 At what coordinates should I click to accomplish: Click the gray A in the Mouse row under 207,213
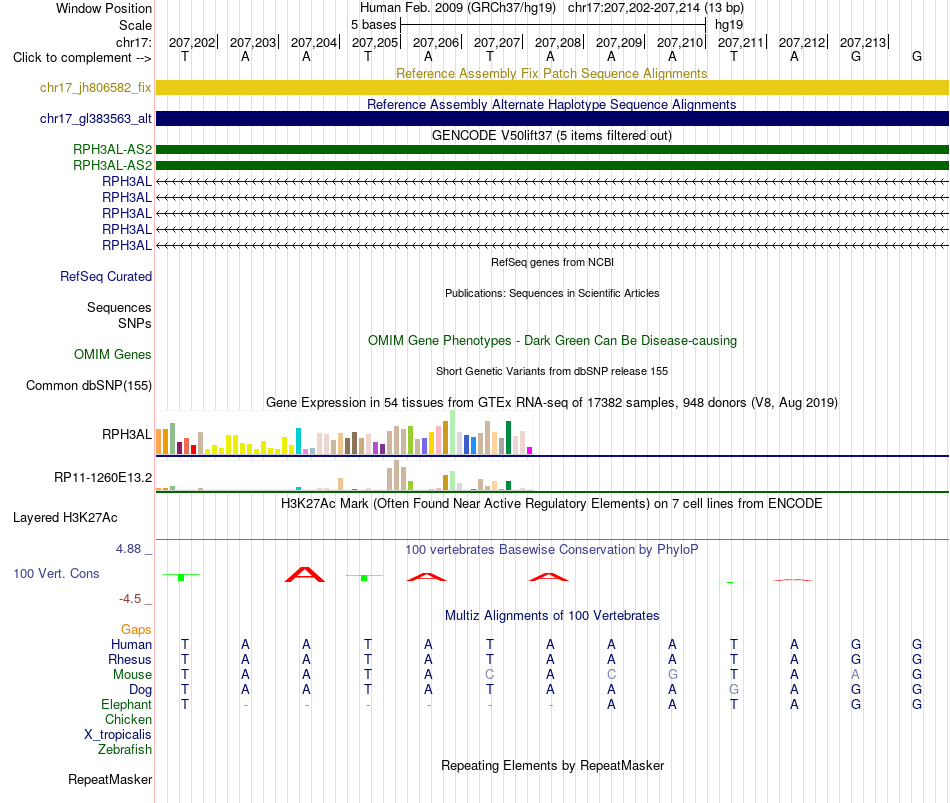point(855,675)
